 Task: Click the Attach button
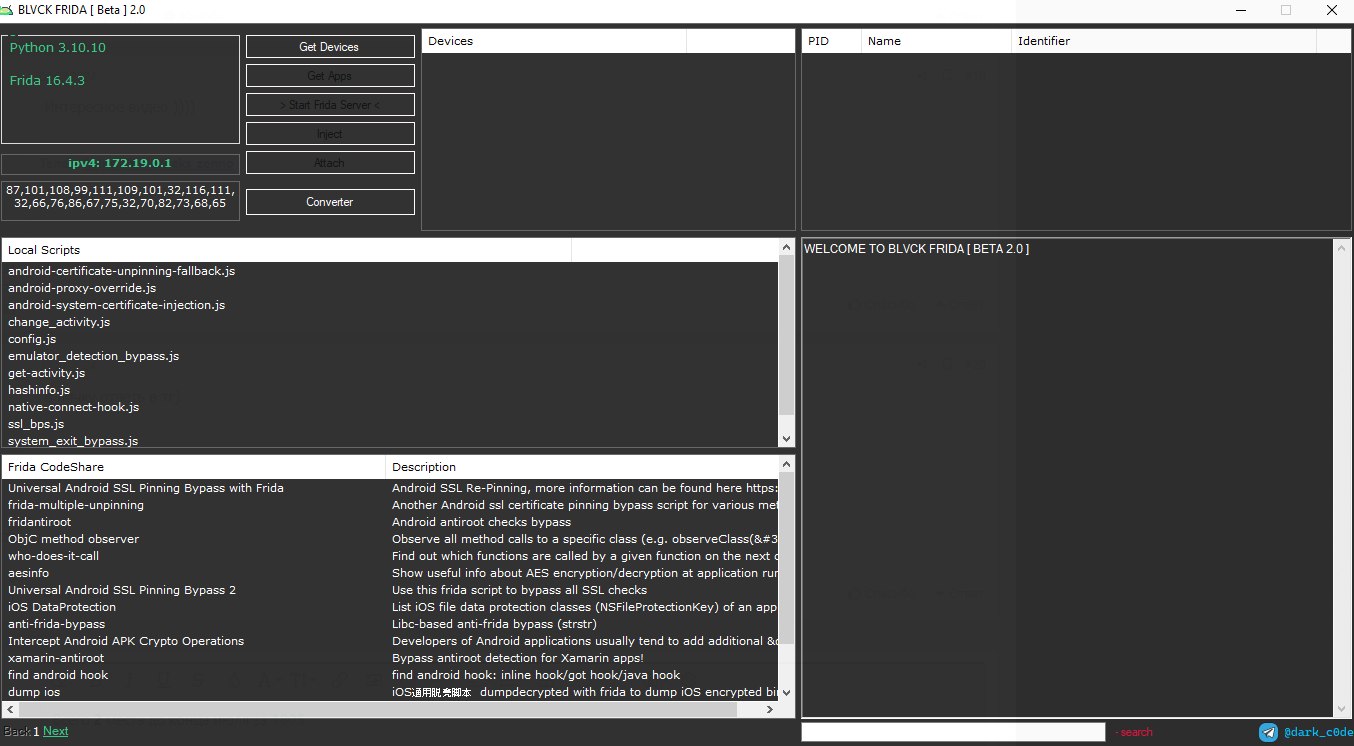(330, 163)
